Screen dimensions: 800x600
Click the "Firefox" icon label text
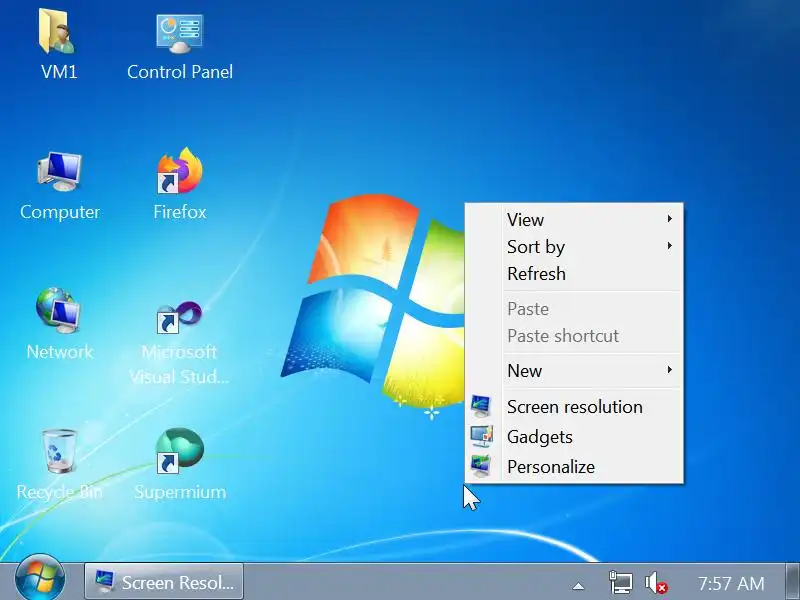[x=180, y=212]
